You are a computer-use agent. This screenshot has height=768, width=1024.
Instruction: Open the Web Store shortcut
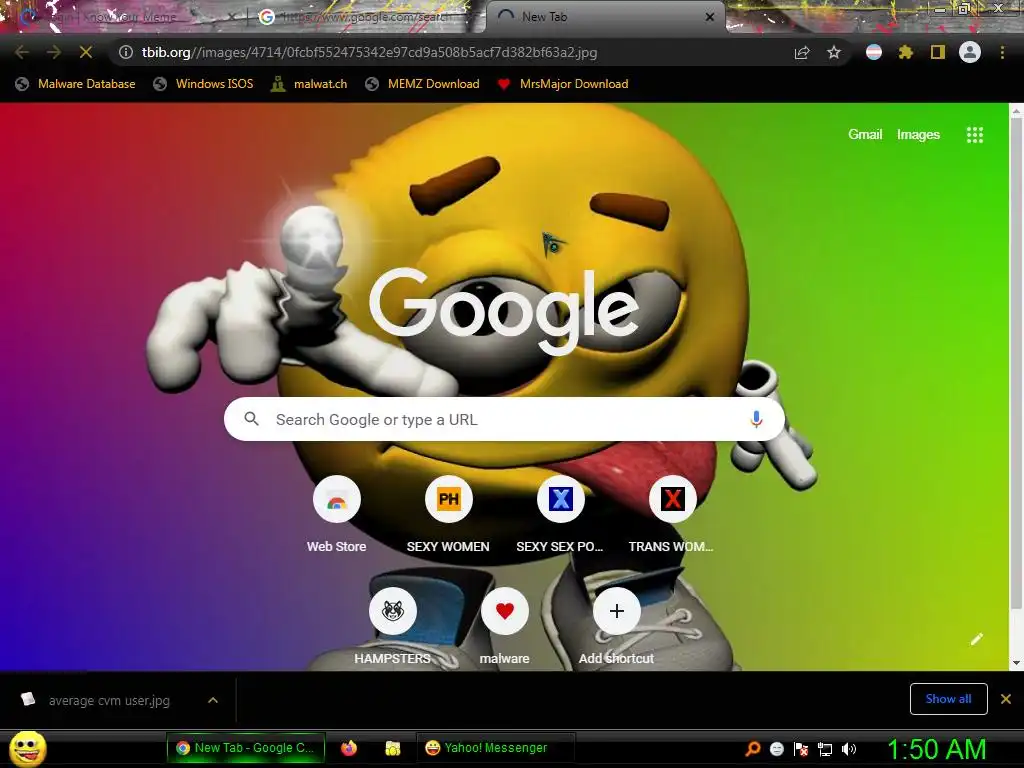pyautogui.click(x=336, y=514)
